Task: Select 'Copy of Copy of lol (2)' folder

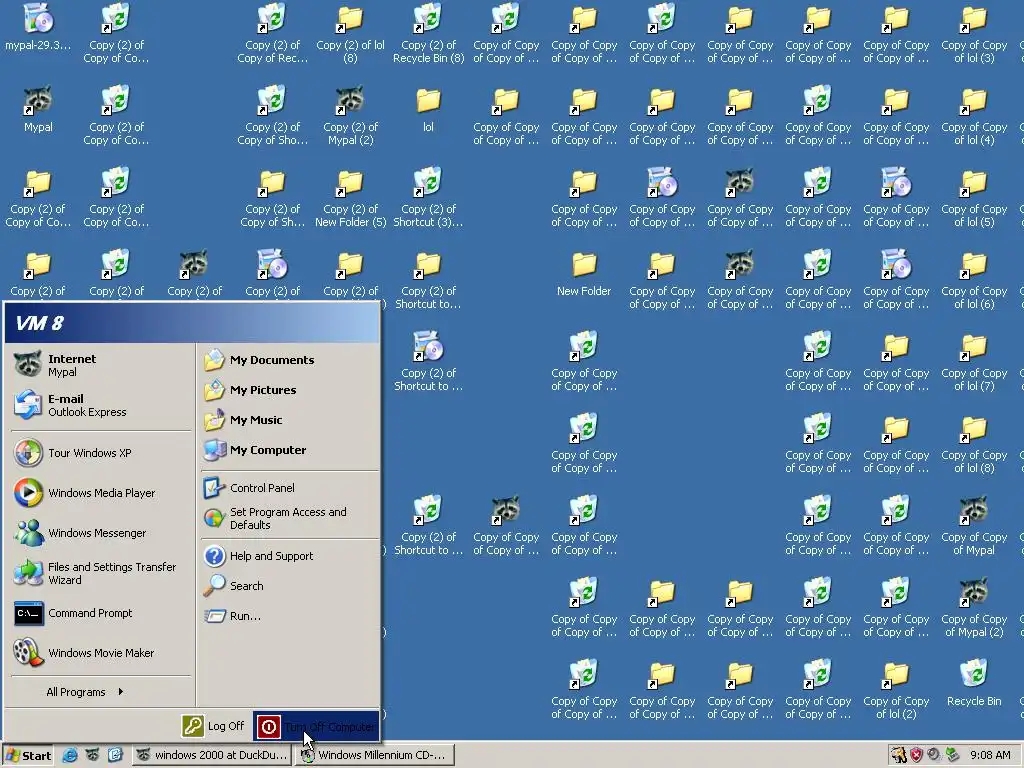Action: (x=896, y=690)
